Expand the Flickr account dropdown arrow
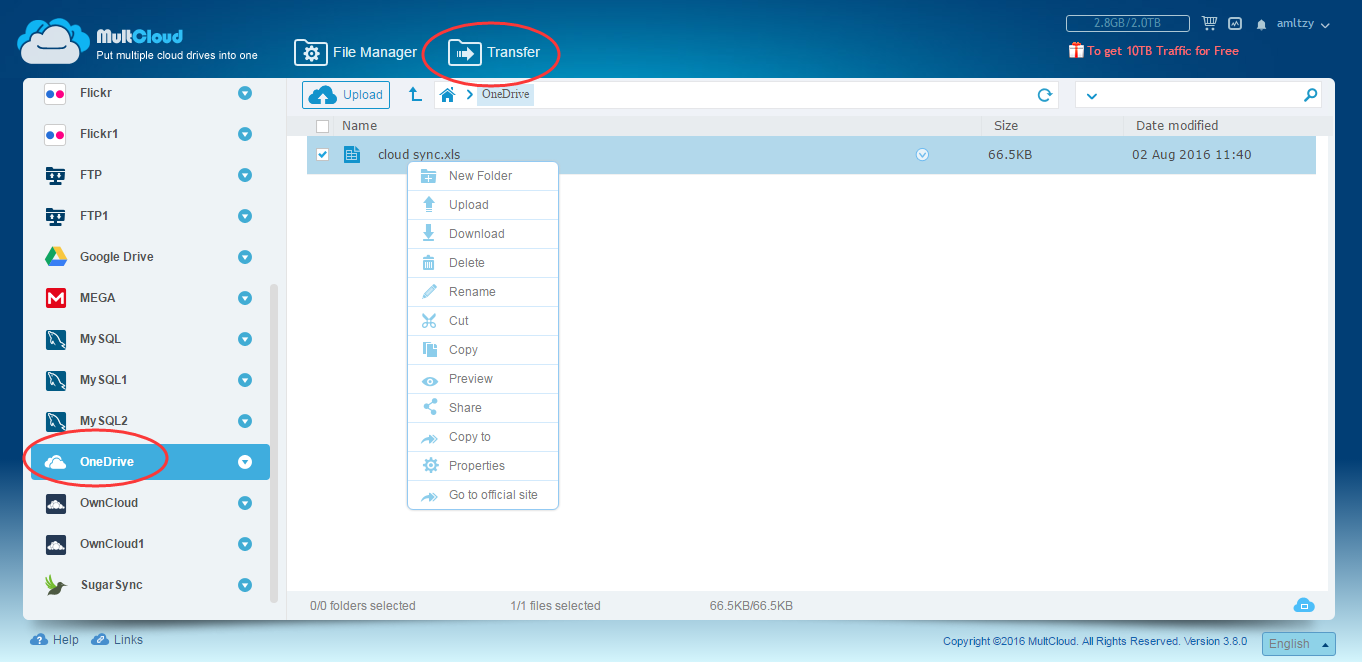 (245, 93)
